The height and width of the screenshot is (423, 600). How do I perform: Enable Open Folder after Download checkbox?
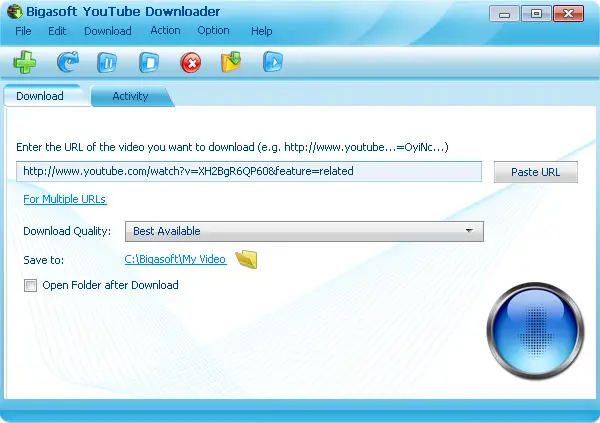tap(30, 285)
